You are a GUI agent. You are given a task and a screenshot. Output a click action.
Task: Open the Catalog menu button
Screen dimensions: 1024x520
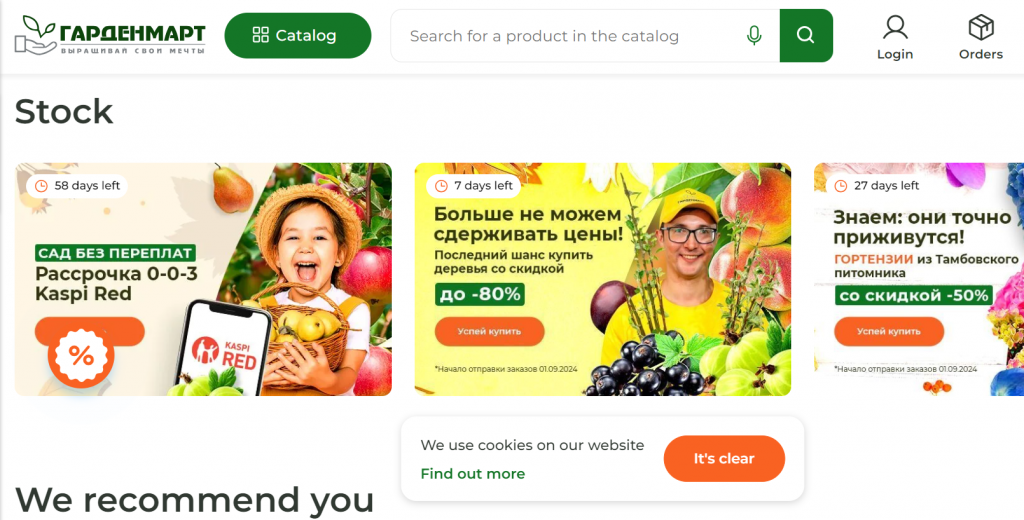[x=298, y=35]
